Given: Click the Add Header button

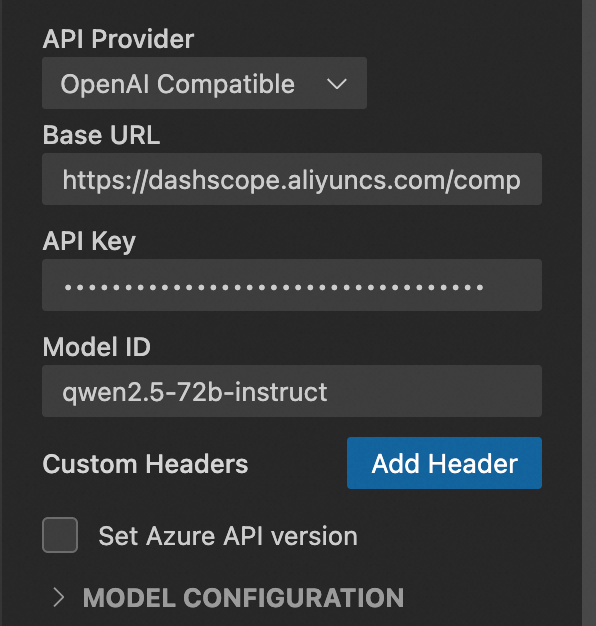Looking at the screenshot, I should [444, 463].
